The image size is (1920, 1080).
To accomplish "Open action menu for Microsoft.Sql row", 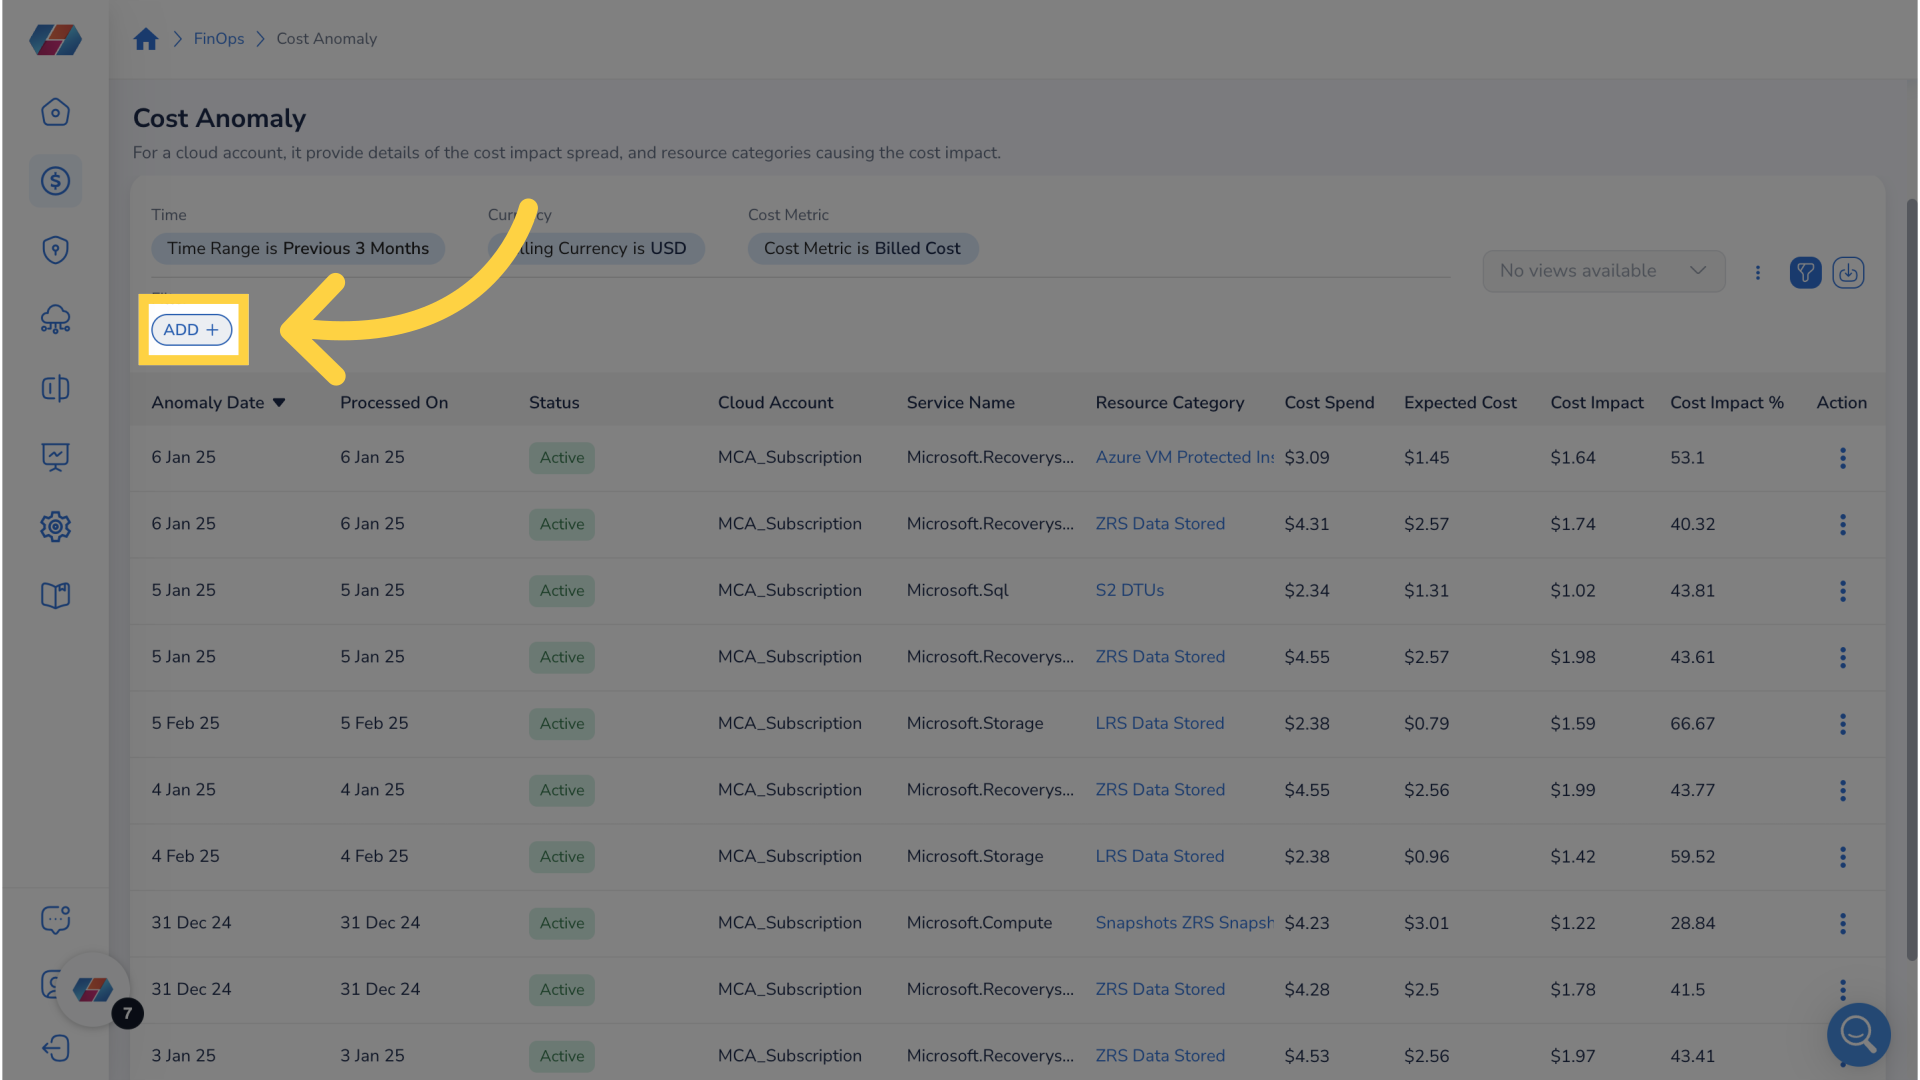I will coord(1842,591).
